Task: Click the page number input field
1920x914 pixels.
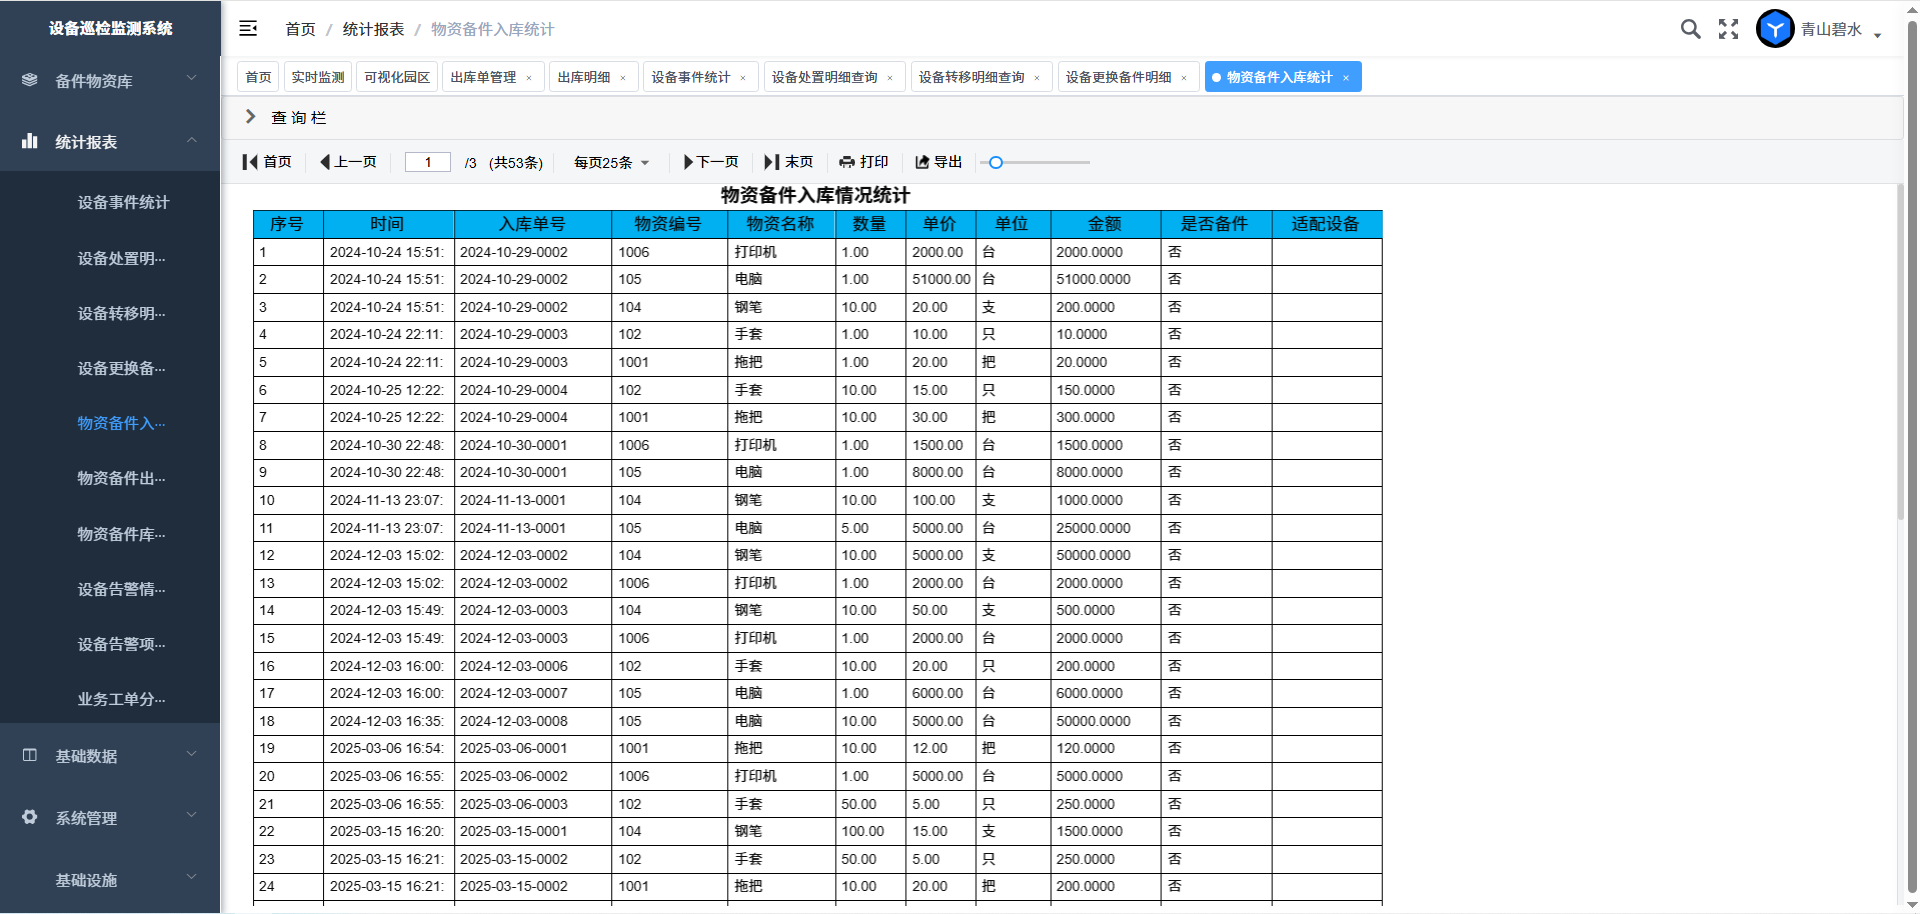Action: (x=428, y=162)
